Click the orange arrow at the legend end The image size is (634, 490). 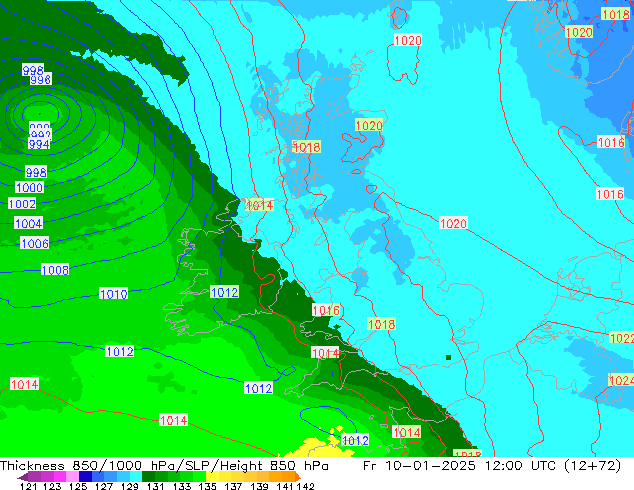coord(298,477)
